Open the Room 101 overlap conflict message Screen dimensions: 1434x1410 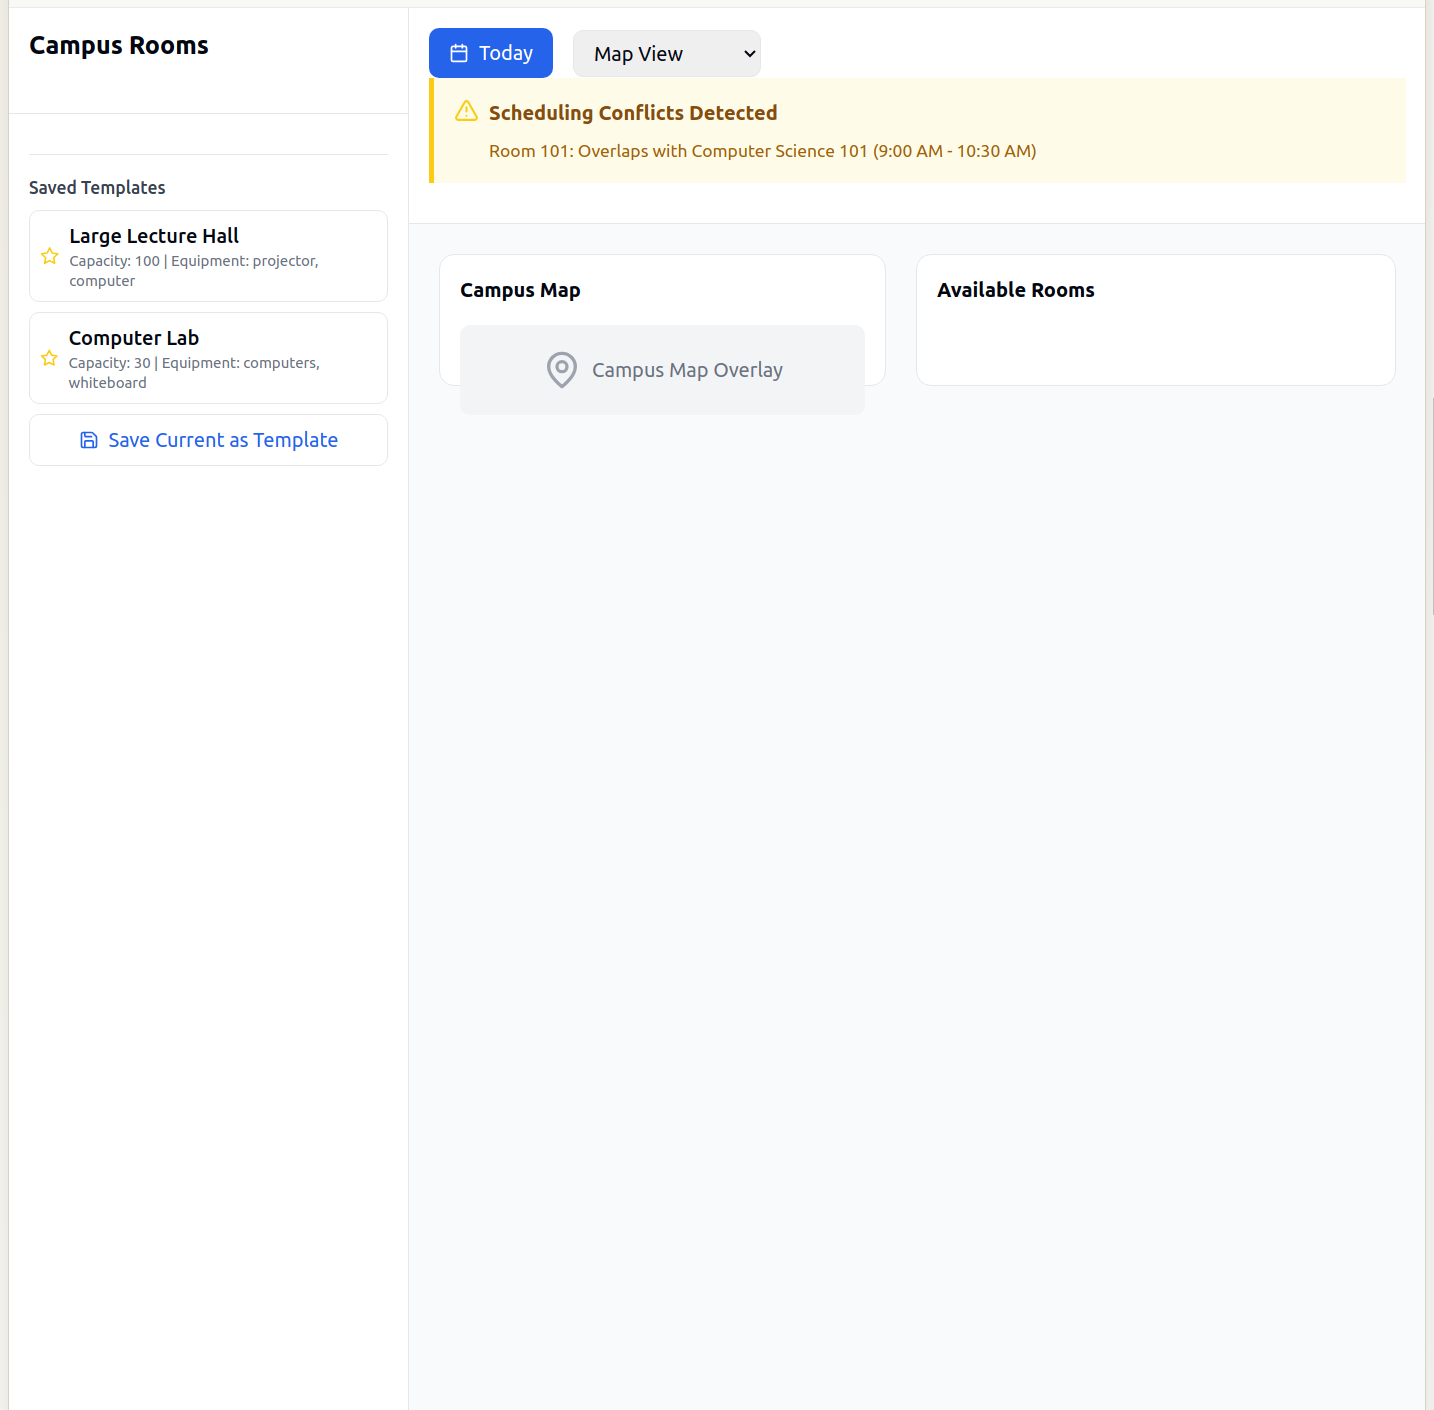pyautogui.click(x=762, y=151)
